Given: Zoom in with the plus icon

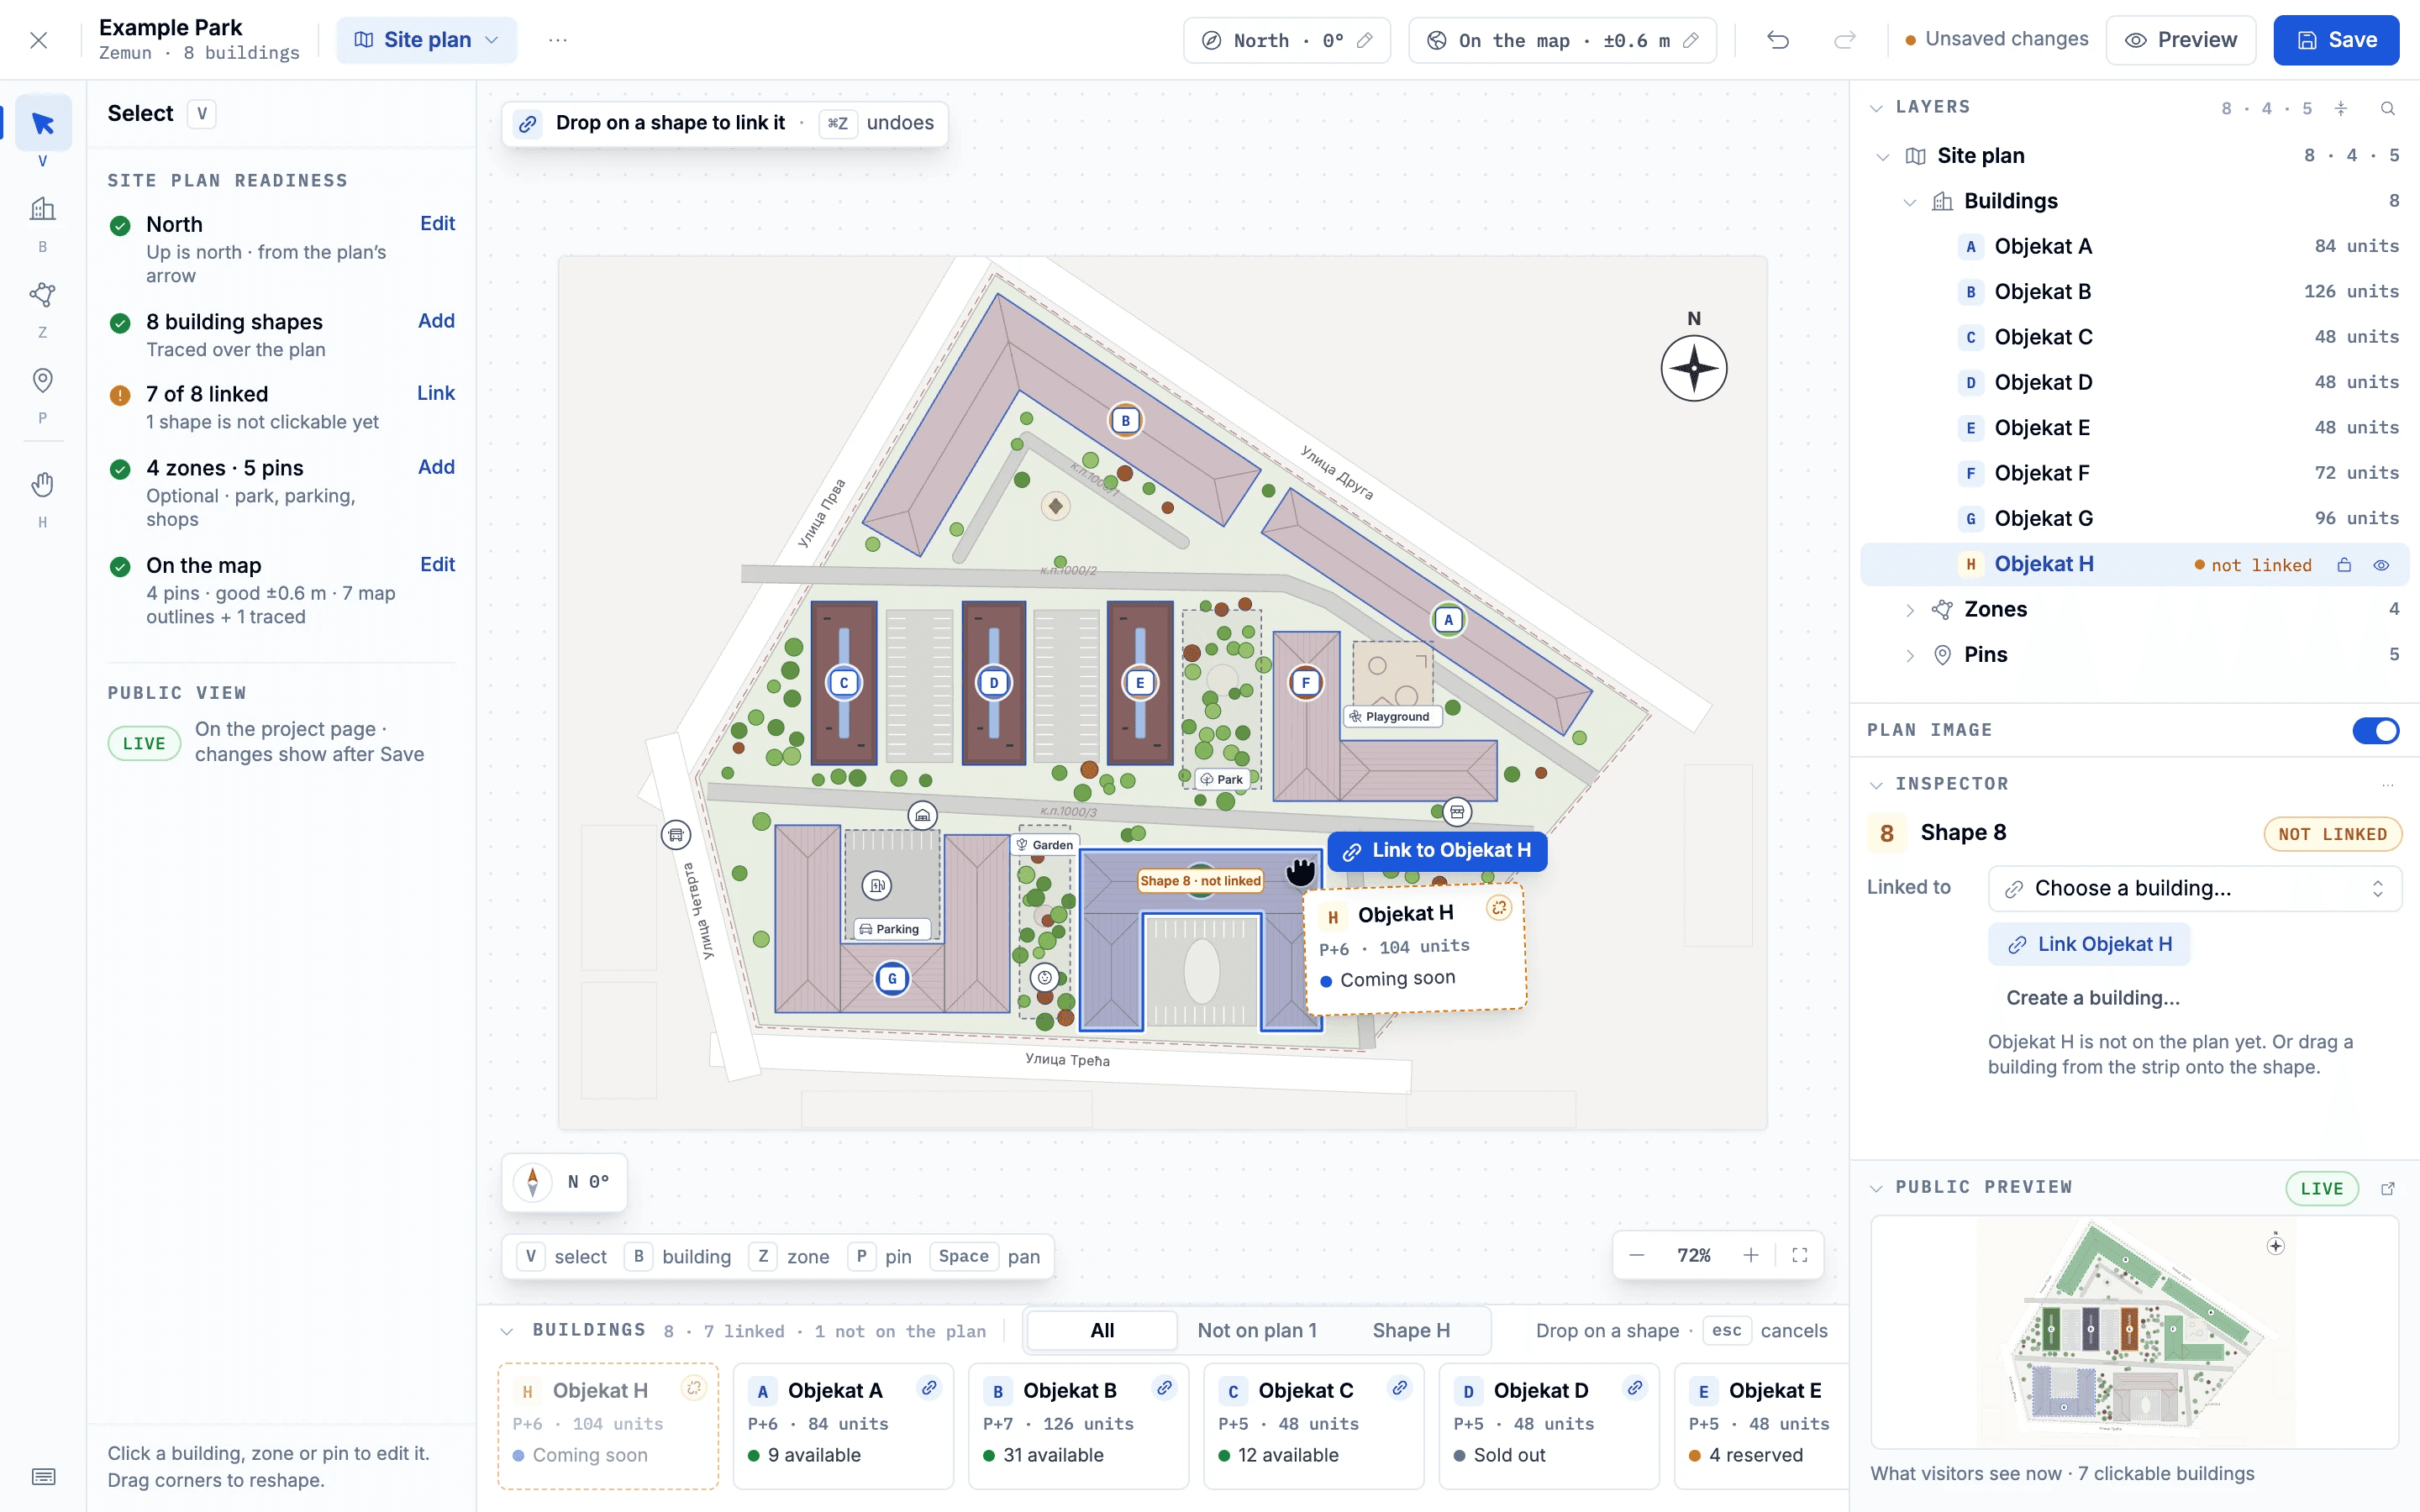Looking at the screenshot, I should click(1751, 1255).
